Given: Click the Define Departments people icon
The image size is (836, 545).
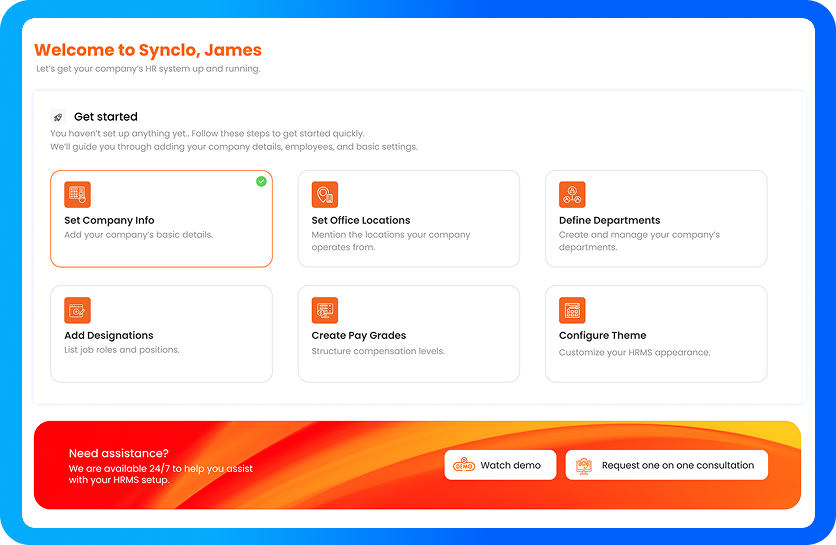Looking at the screenshot, I should (x=572, y=194).
